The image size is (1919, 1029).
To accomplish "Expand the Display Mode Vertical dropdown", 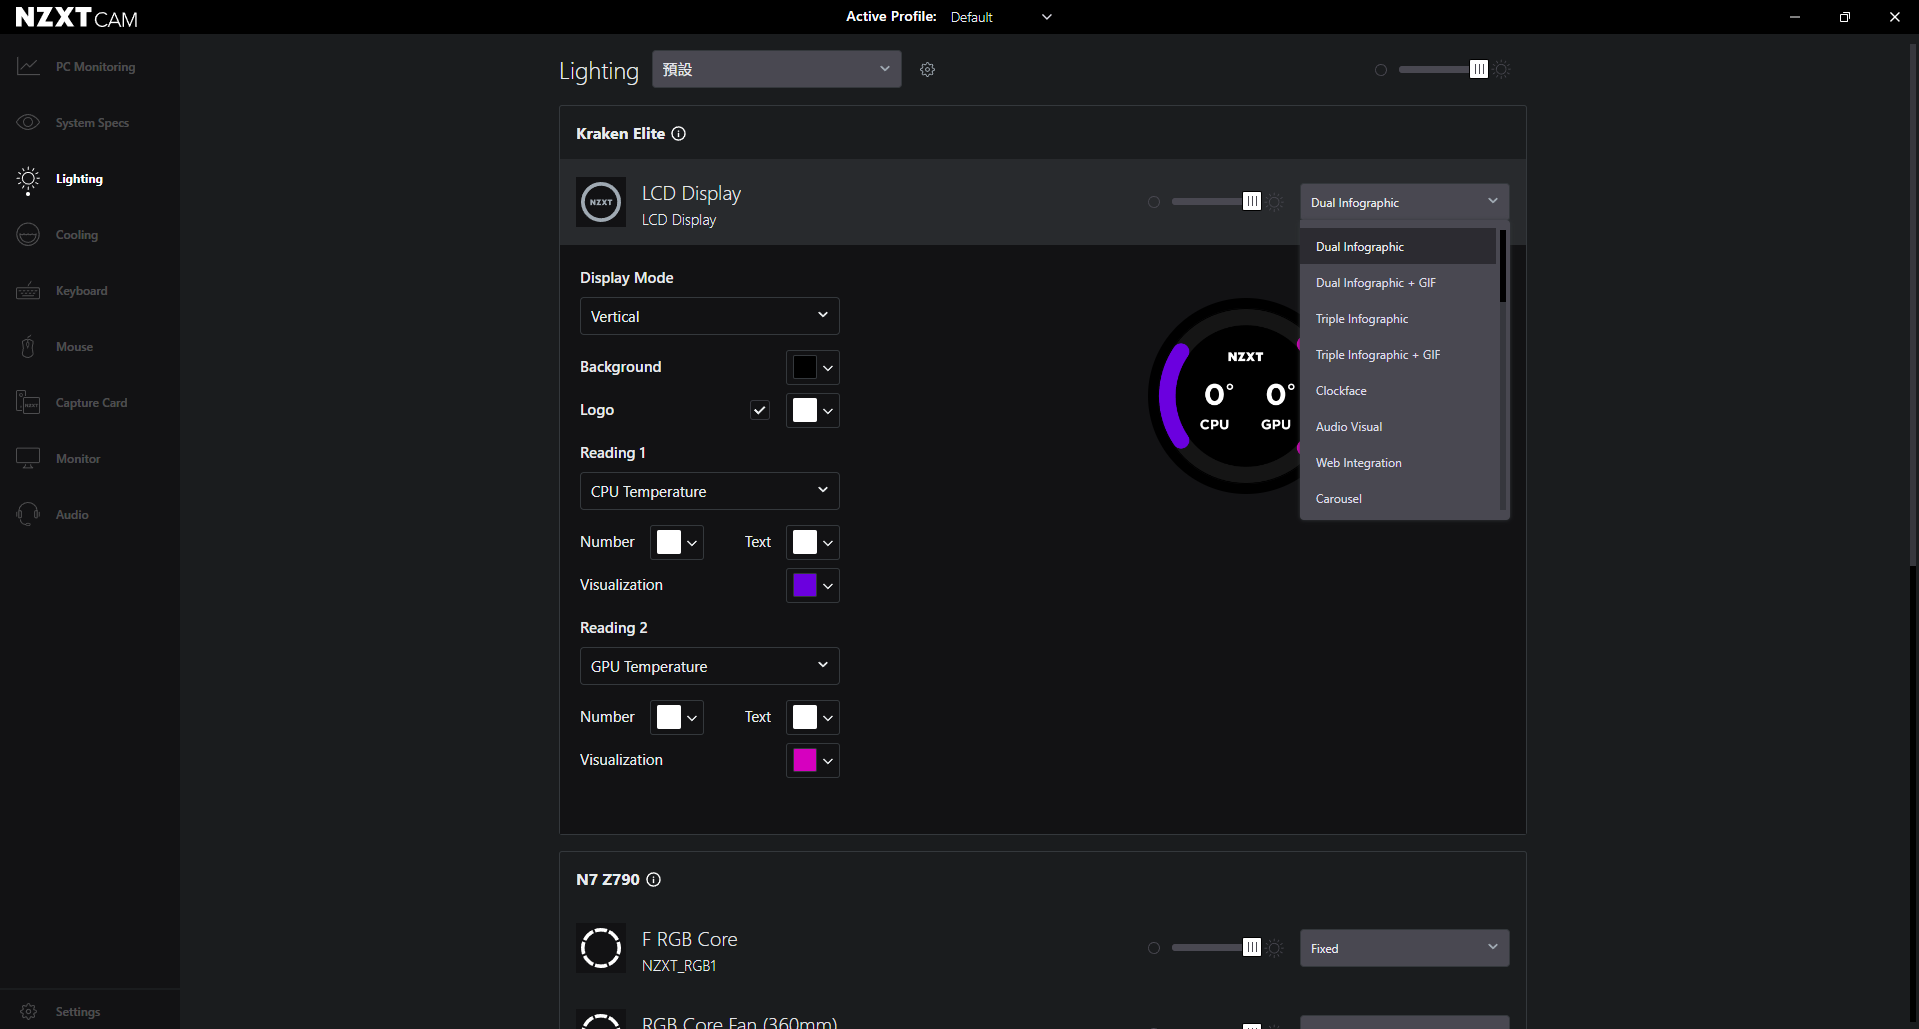I will coord(709,316).
